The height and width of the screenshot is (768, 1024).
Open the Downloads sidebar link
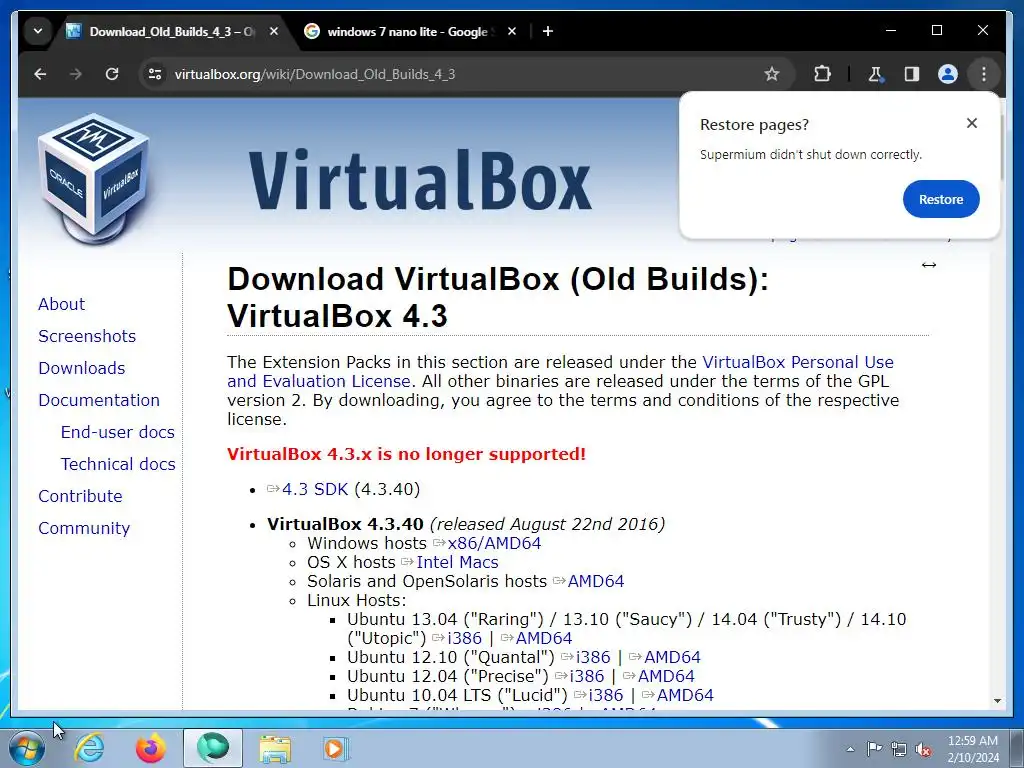(82, 368)
